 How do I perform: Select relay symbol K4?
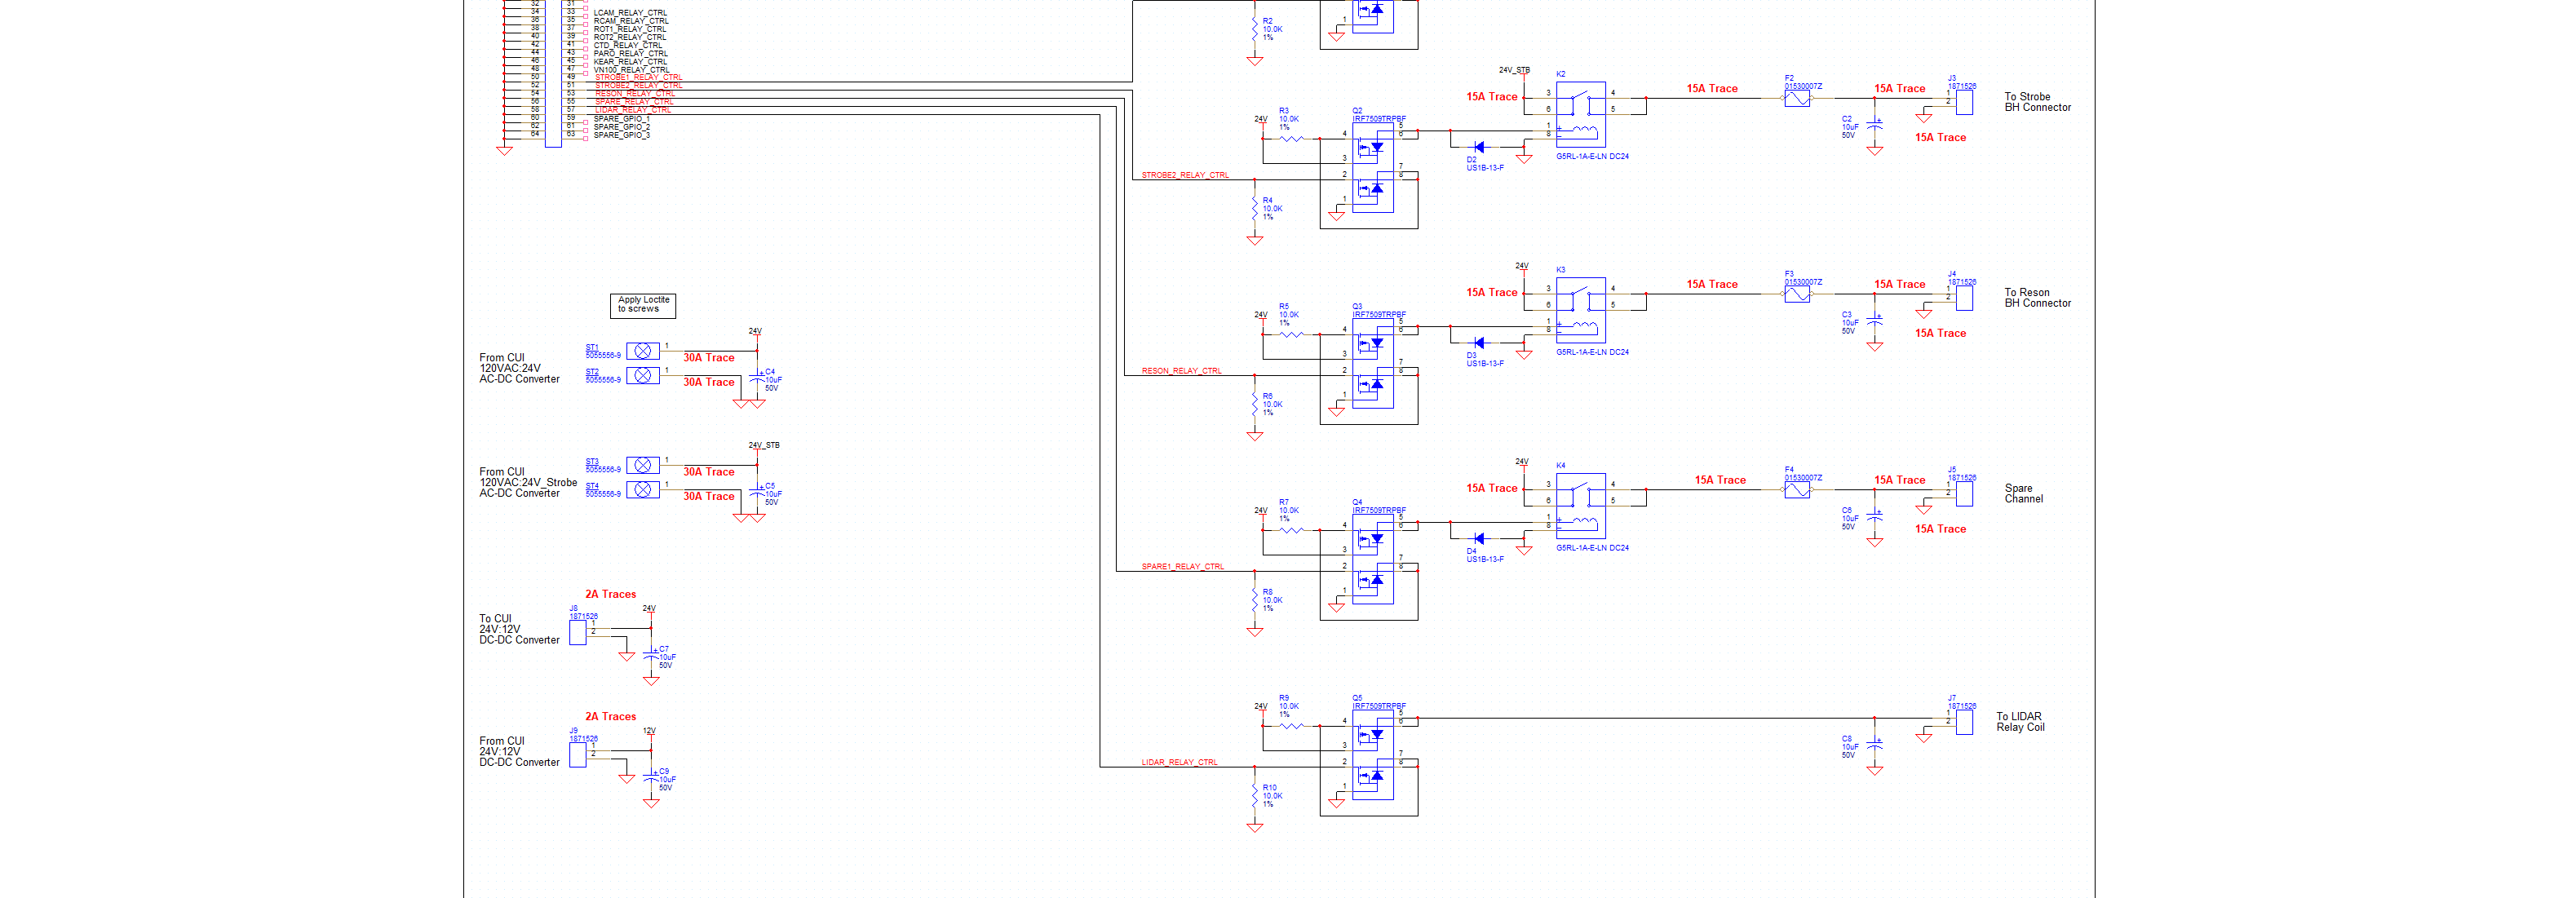coord(1581,506)
